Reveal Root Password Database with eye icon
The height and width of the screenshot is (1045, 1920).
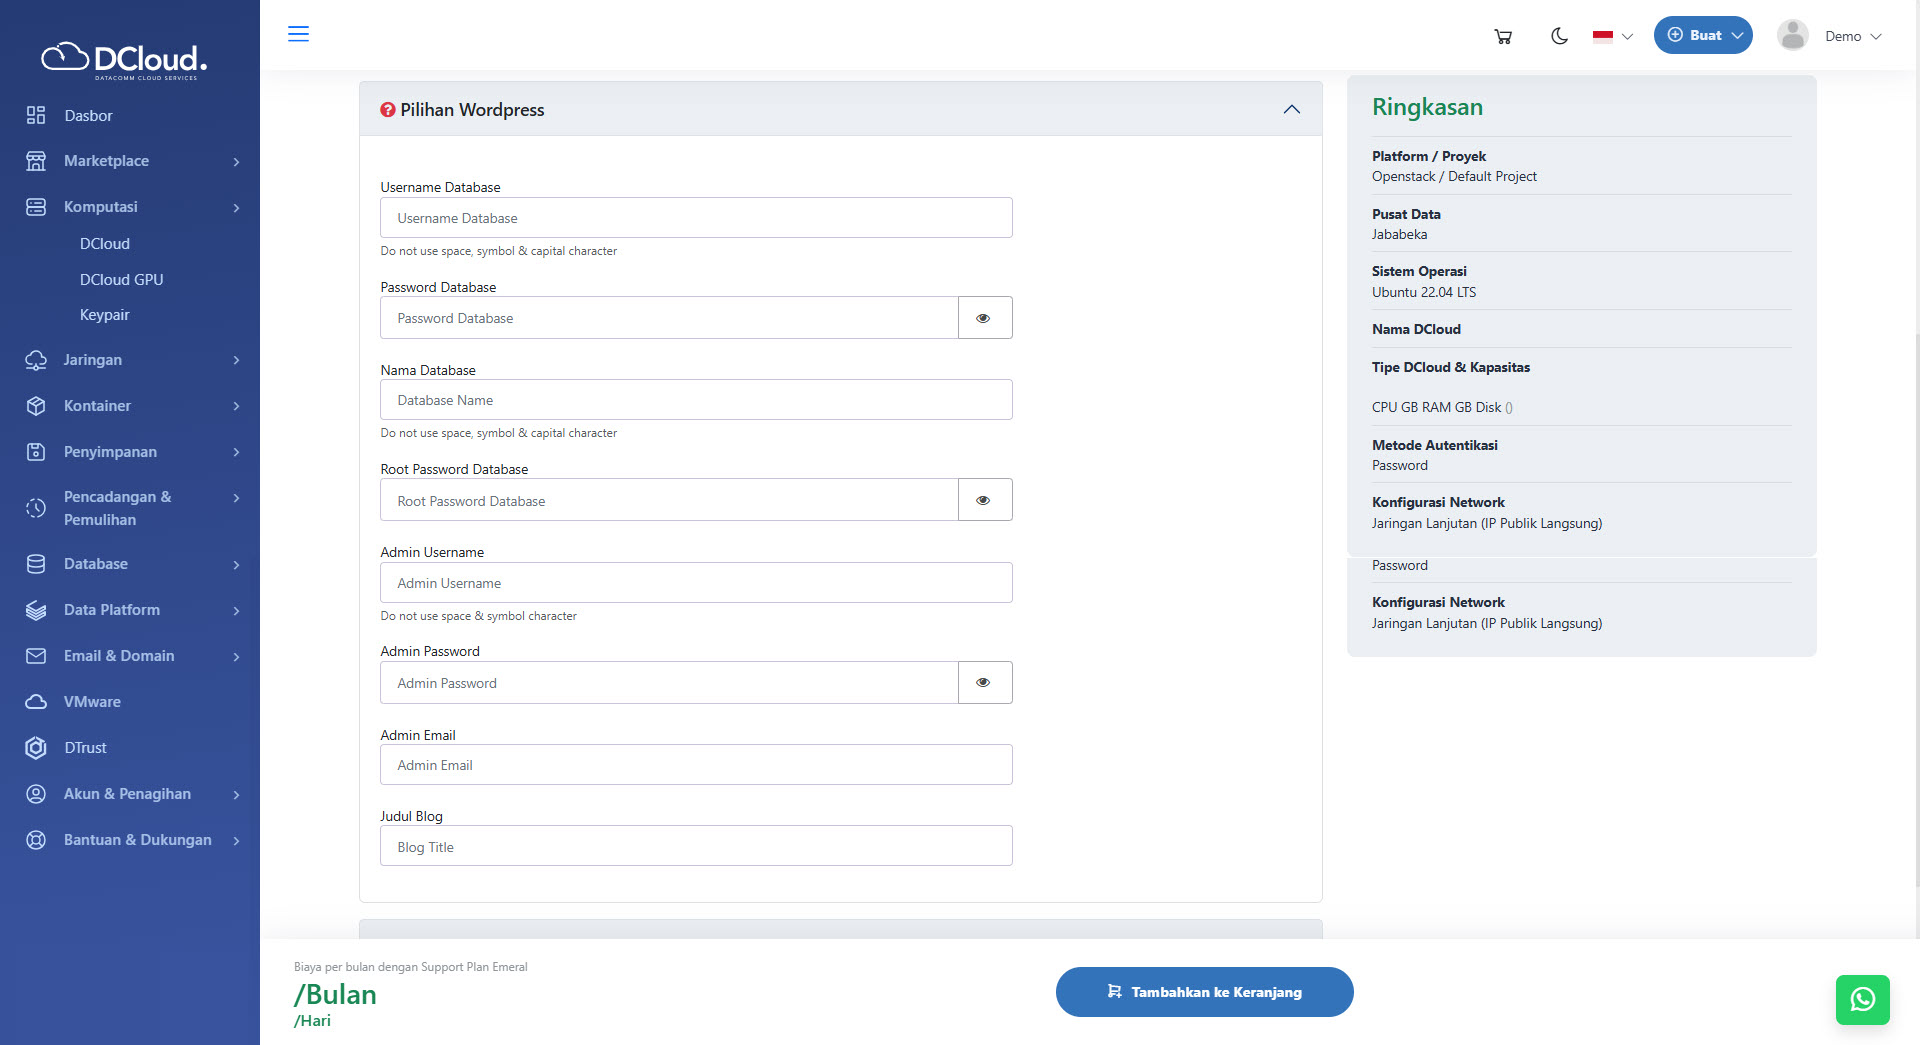click(984, 500)
